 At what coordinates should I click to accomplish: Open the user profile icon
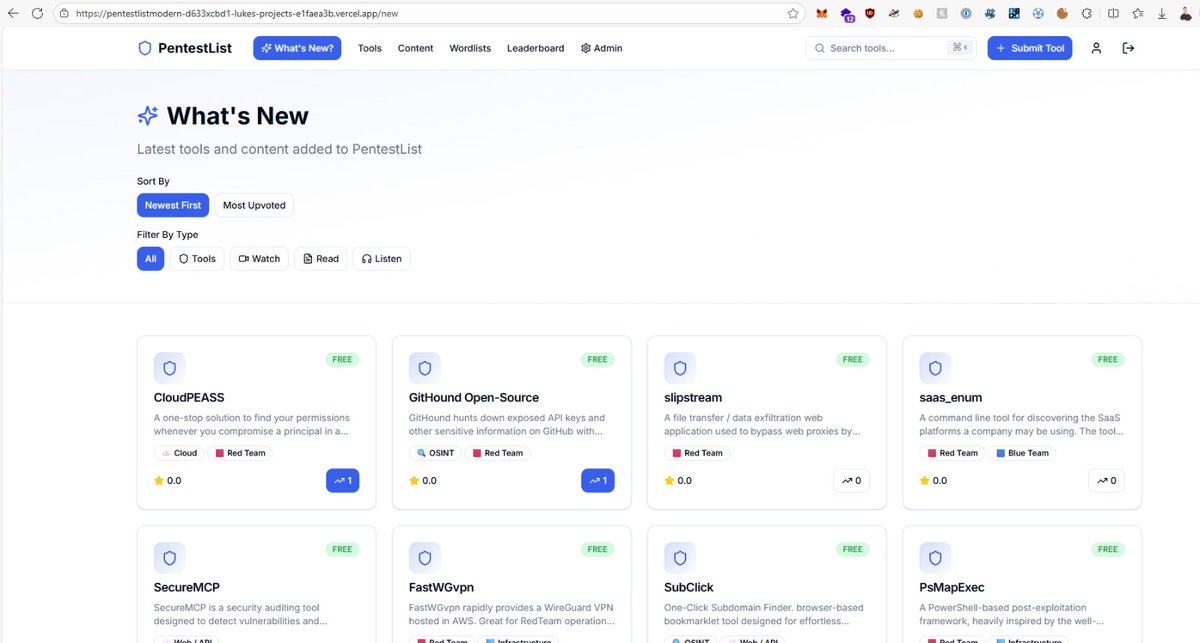[x=1096, y=48]
